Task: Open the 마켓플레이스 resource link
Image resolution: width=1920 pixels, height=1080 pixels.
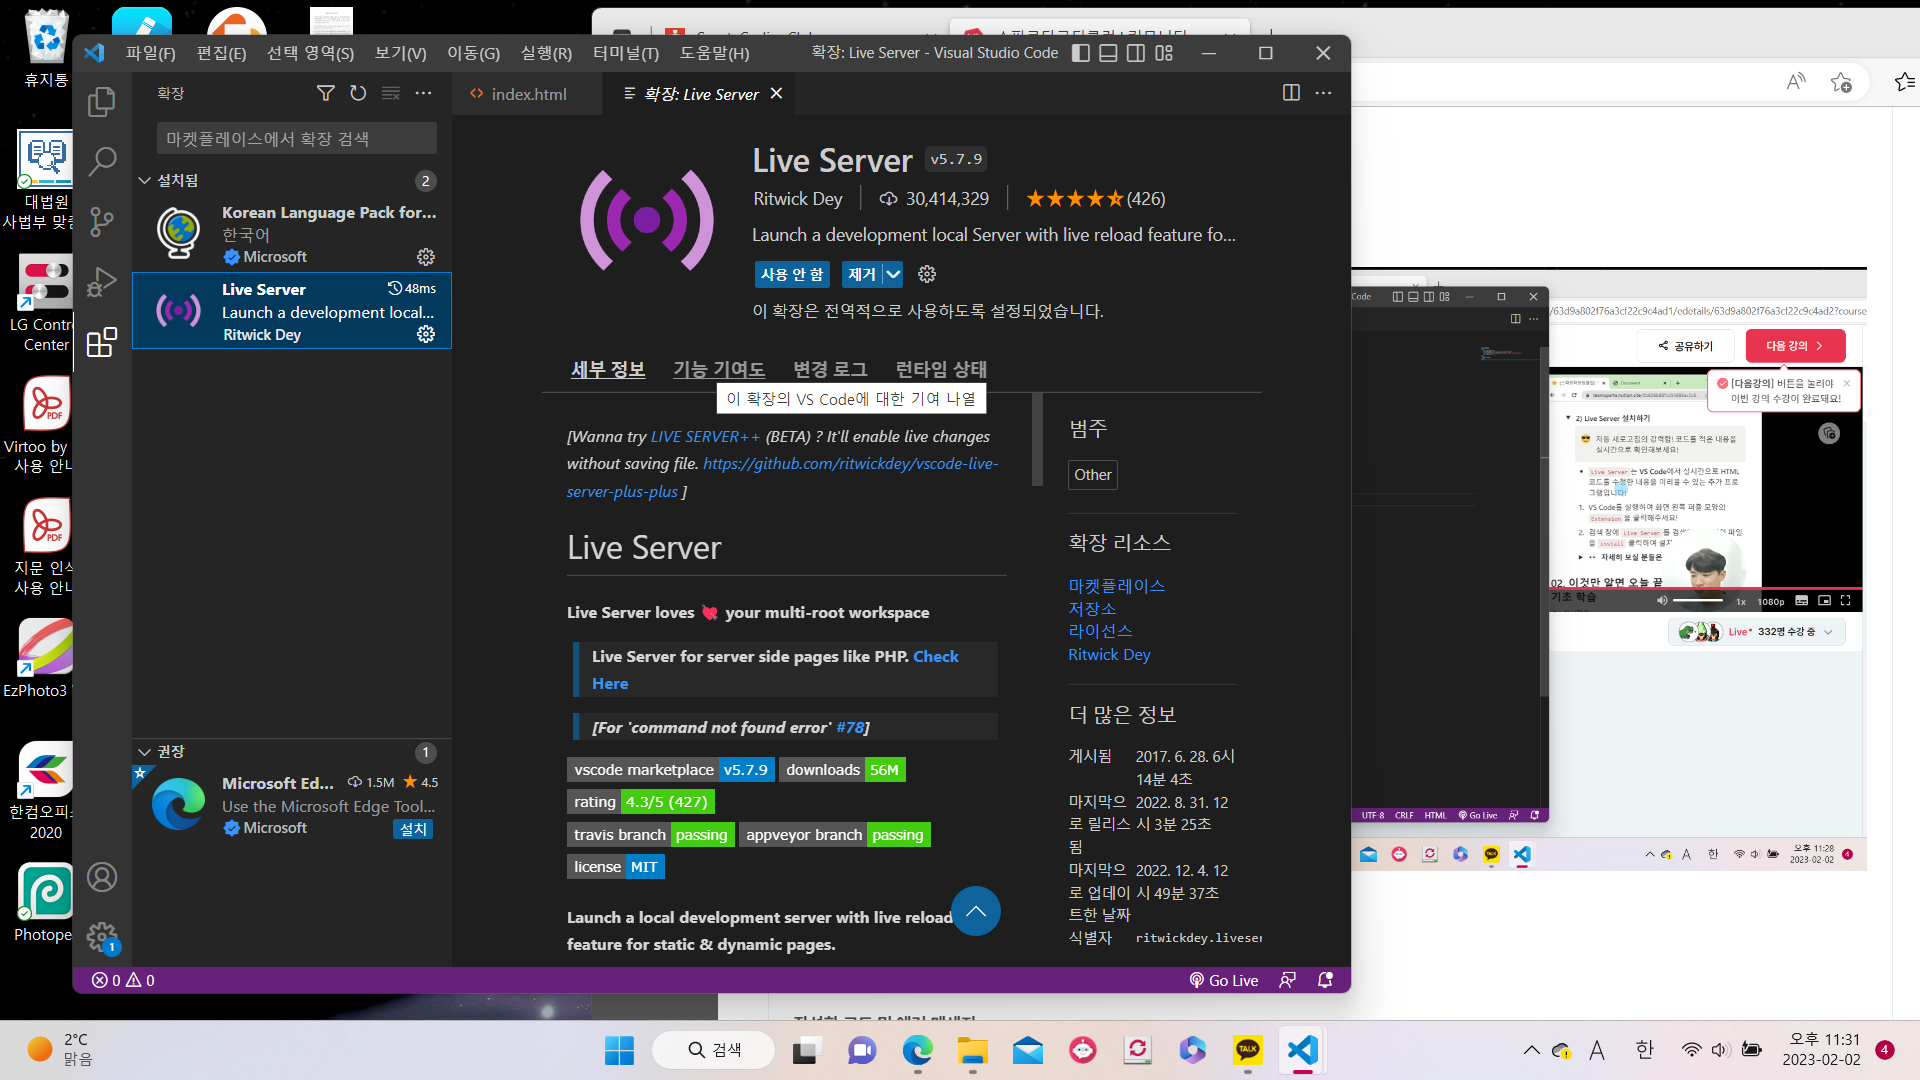Action: click(x=1116, y=586)
